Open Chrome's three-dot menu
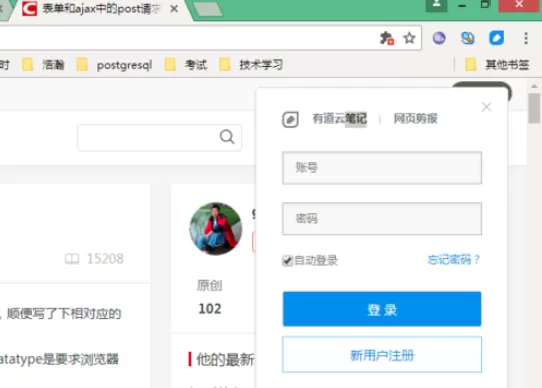The width and height of the screenshot is (542, 388). pos(526,38)
